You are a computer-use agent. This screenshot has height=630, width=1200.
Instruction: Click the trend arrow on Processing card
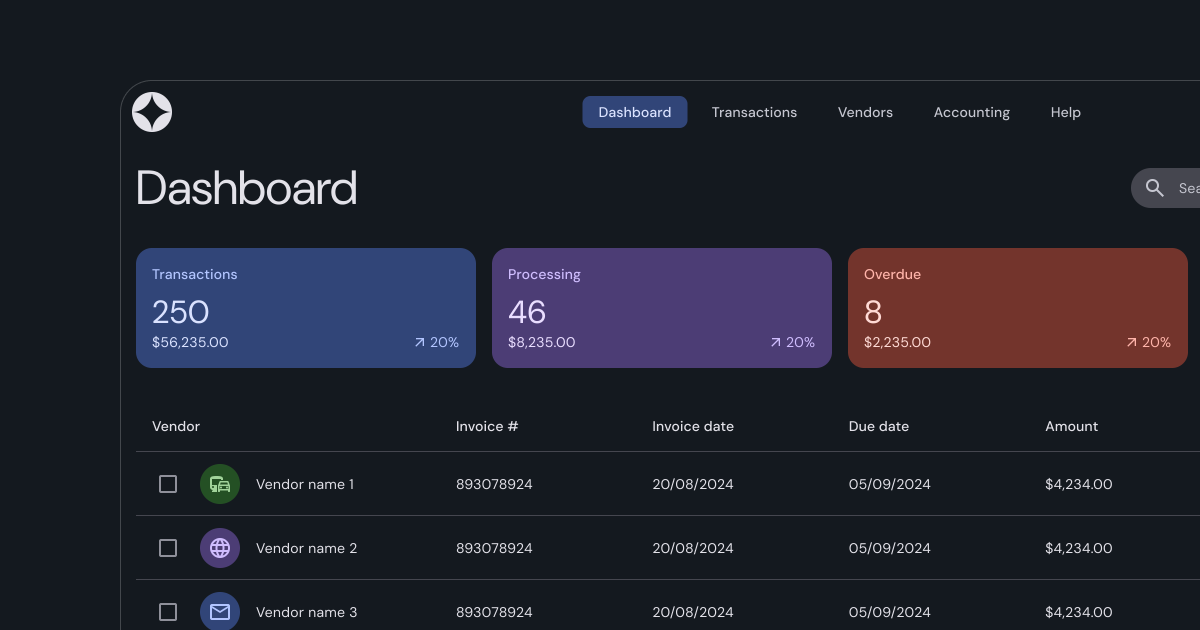pyautogui.click(x=776, y=343)
